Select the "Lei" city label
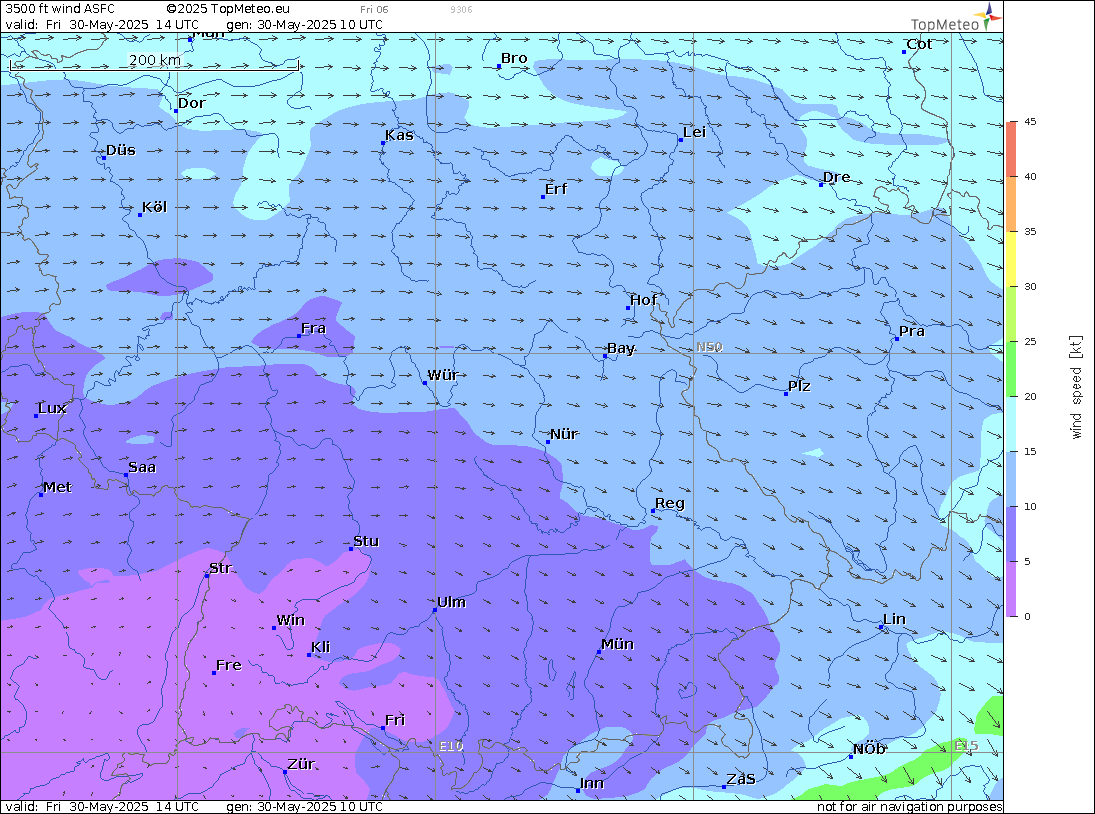The width and height of the screenshot is (1095, 814). click(x=694, y=133)
